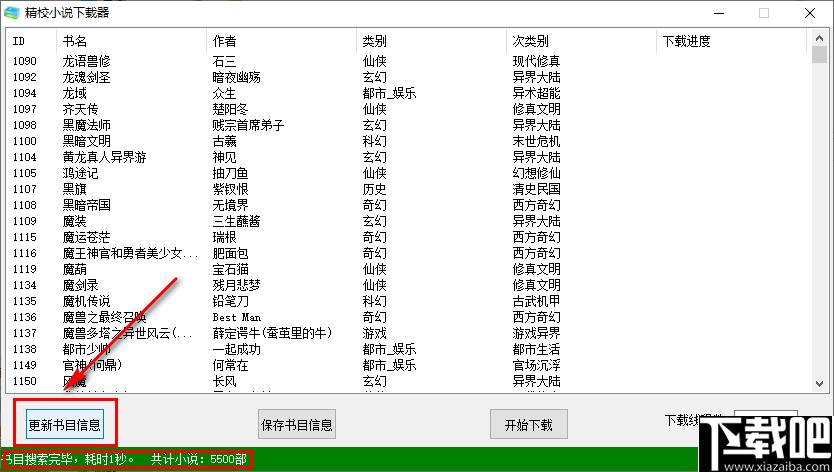Image resolution: width=834 pixels, height=472 pixels.
Task: Click ID 1136 in the list
Action: [x=24, y=317]
